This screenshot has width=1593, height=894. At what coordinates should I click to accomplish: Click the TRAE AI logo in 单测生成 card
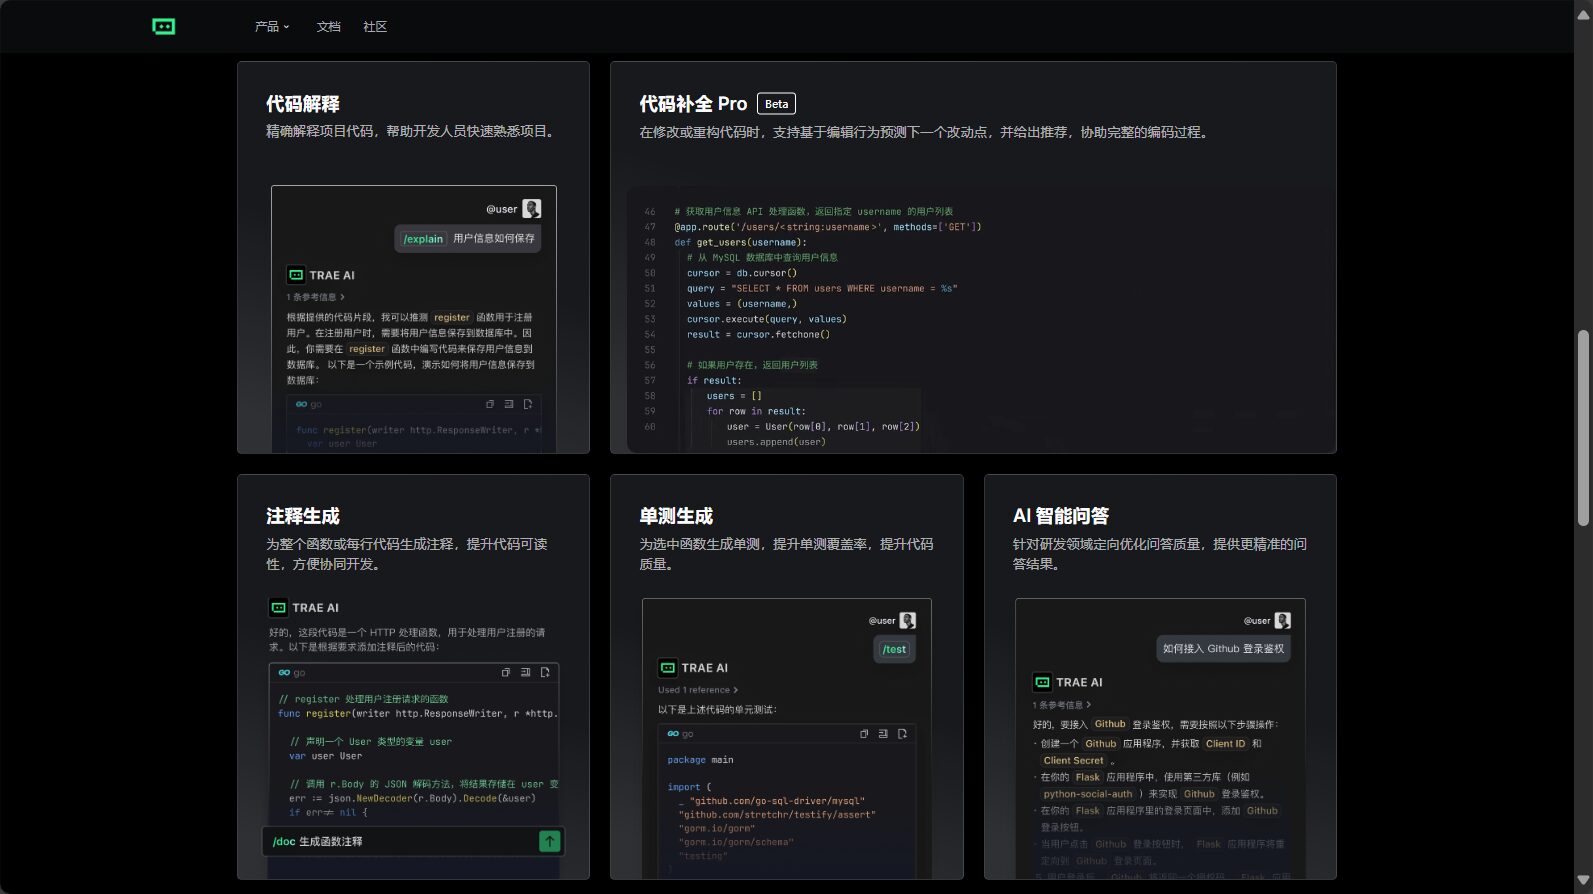(667, 668)
